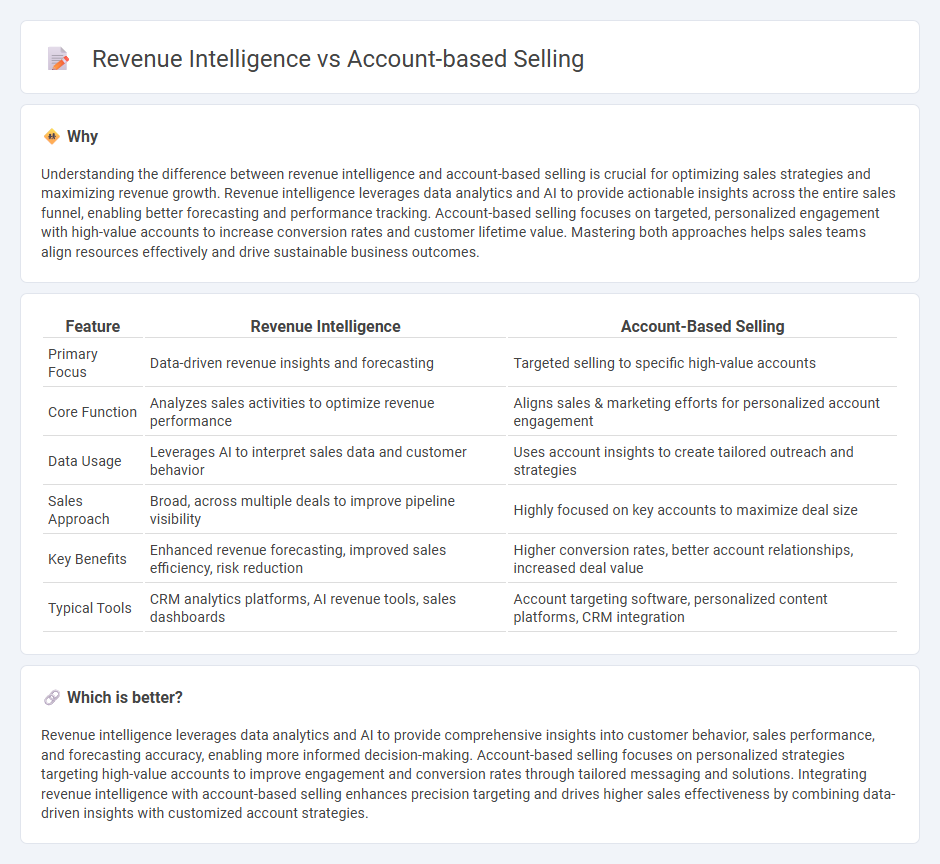
Task: Click the chain link icon beside Which is better?
Action: pyautogui.click(x=52, y=697)
